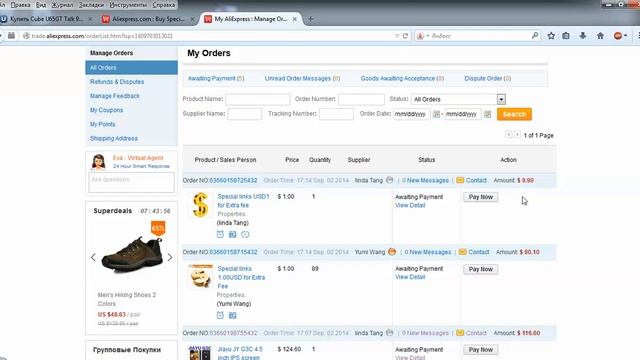Screen dimensions: 640x360
Task: Show next Superdeals item arrow
Action: tap(170, 257)
